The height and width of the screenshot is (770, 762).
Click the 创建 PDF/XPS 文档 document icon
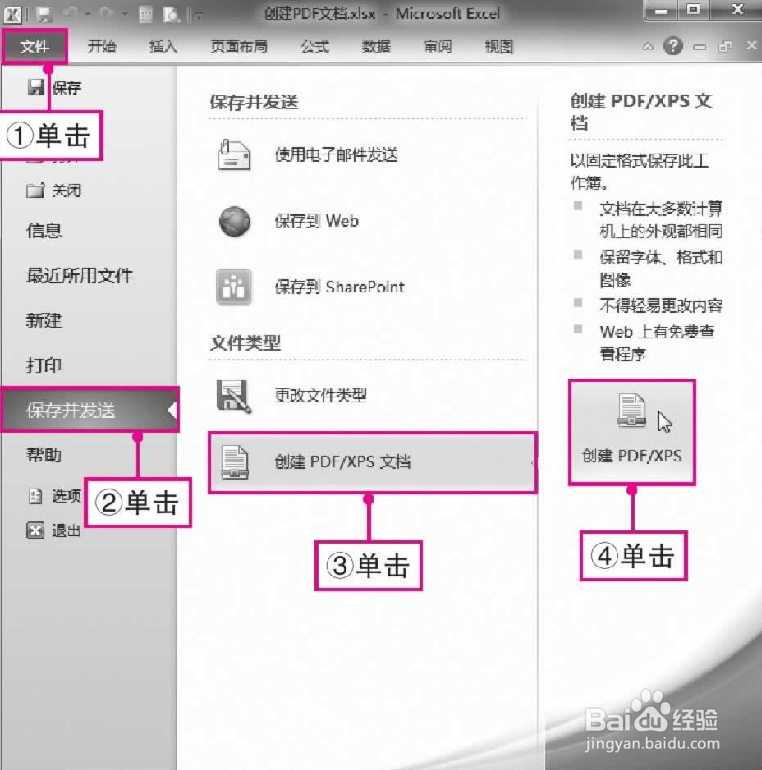235,463
